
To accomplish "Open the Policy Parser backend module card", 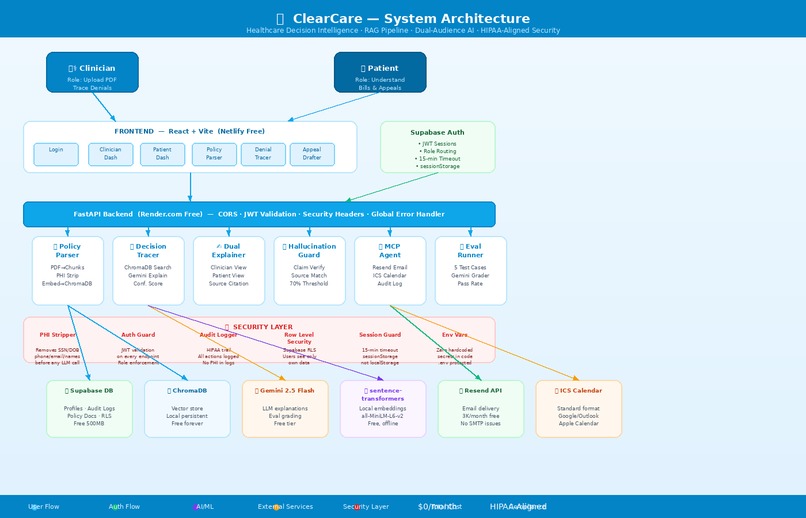I will [68, 271].
